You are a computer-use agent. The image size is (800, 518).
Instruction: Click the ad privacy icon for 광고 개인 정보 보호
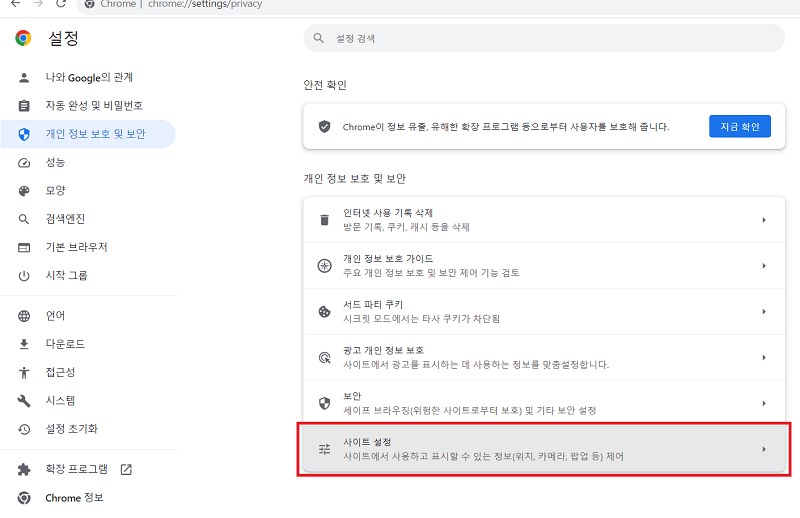pyautogui.click(x=324, y=357)
